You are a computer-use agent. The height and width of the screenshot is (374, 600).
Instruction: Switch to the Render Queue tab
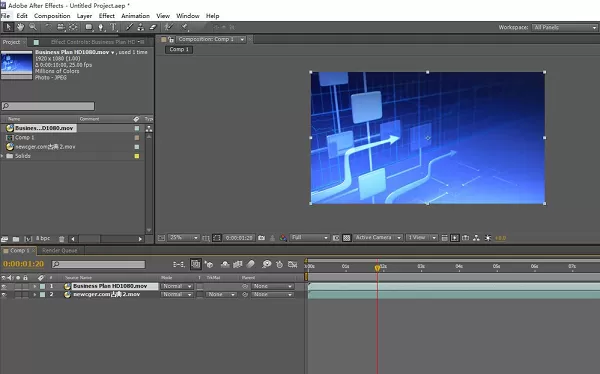[x=60, y=251]
